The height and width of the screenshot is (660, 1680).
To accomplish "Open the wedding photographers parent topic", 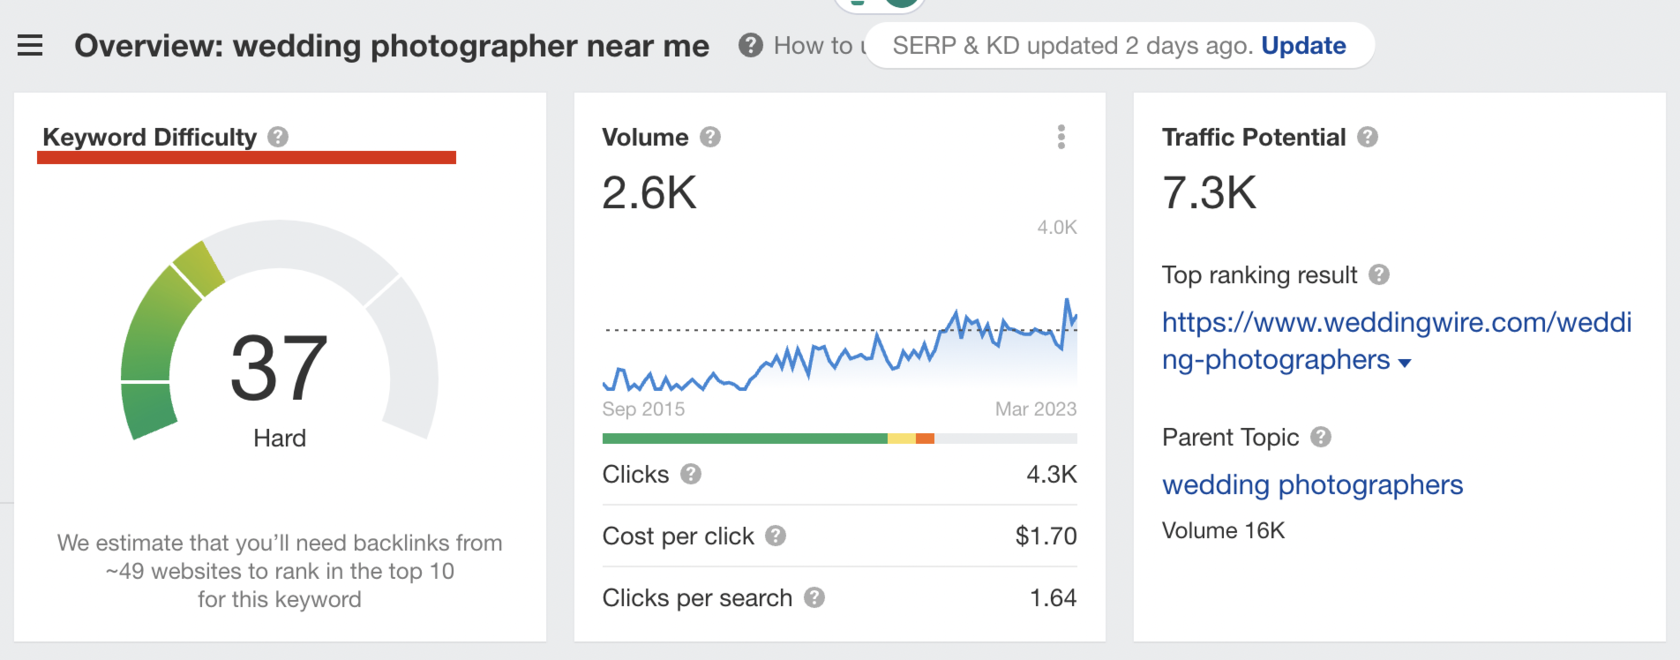I will point(1312,485).
